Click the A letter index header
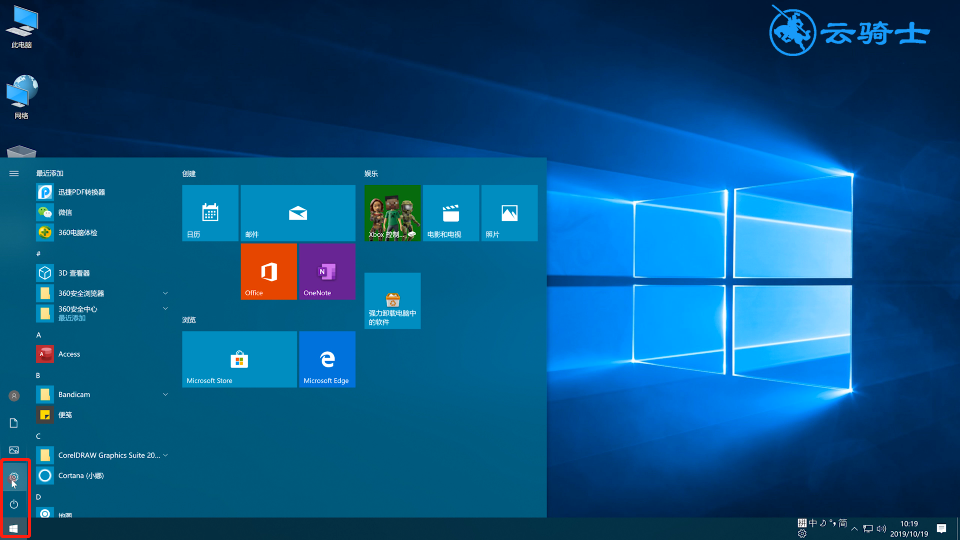 pyautogui.click(x=38, y=335)
